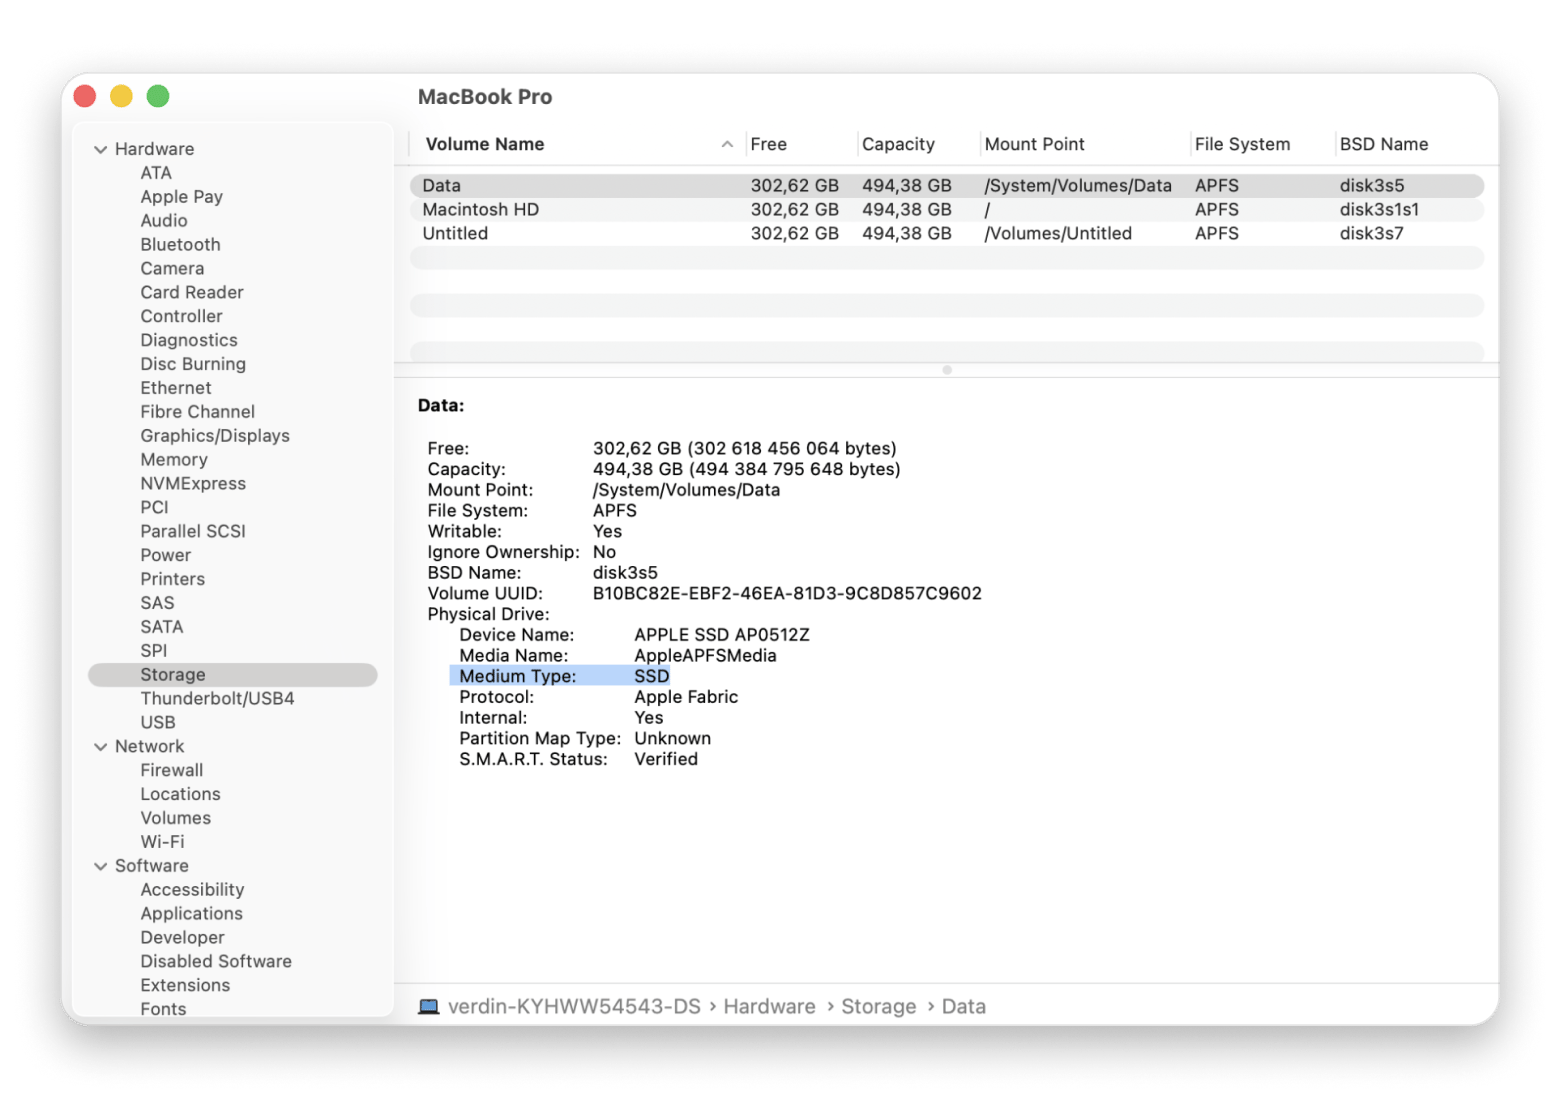Minimize the window with yellow button
This screenshot has height=1106, width=1560.
(x=121, y=96)
